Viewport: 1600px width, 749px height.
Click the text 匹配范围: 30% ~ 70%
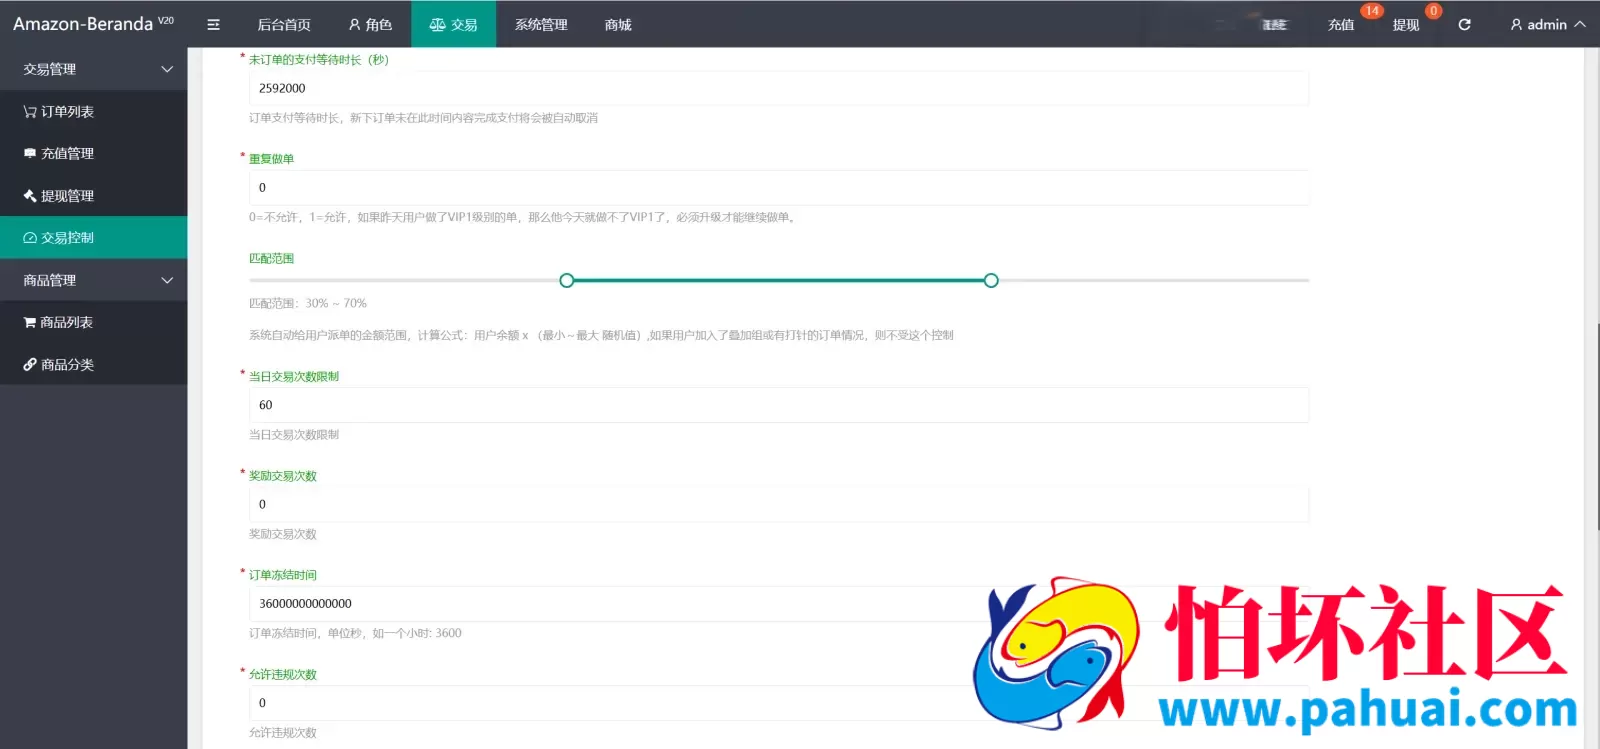[308, 303]
